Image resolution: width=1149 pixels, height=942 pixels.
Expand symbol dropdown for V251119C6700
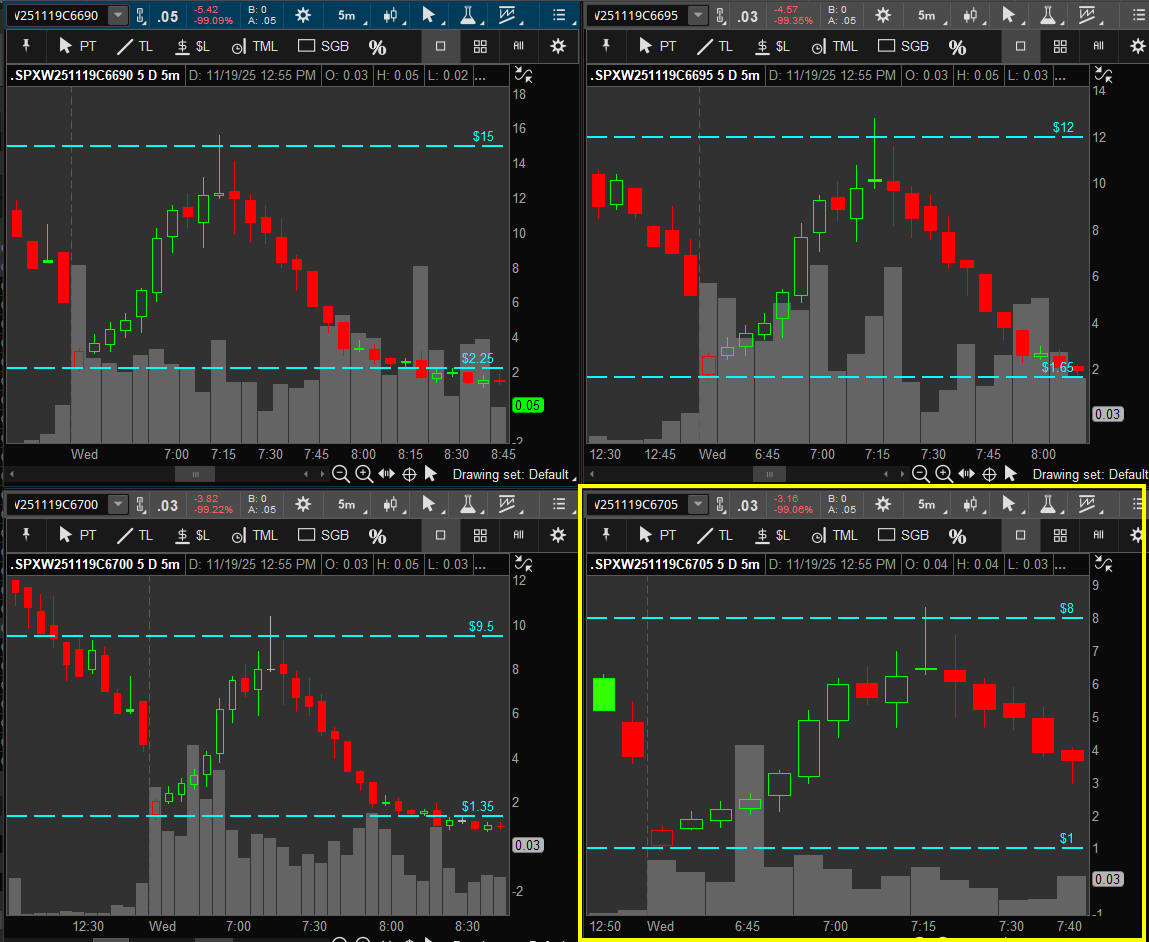click(x=117, y=505)
